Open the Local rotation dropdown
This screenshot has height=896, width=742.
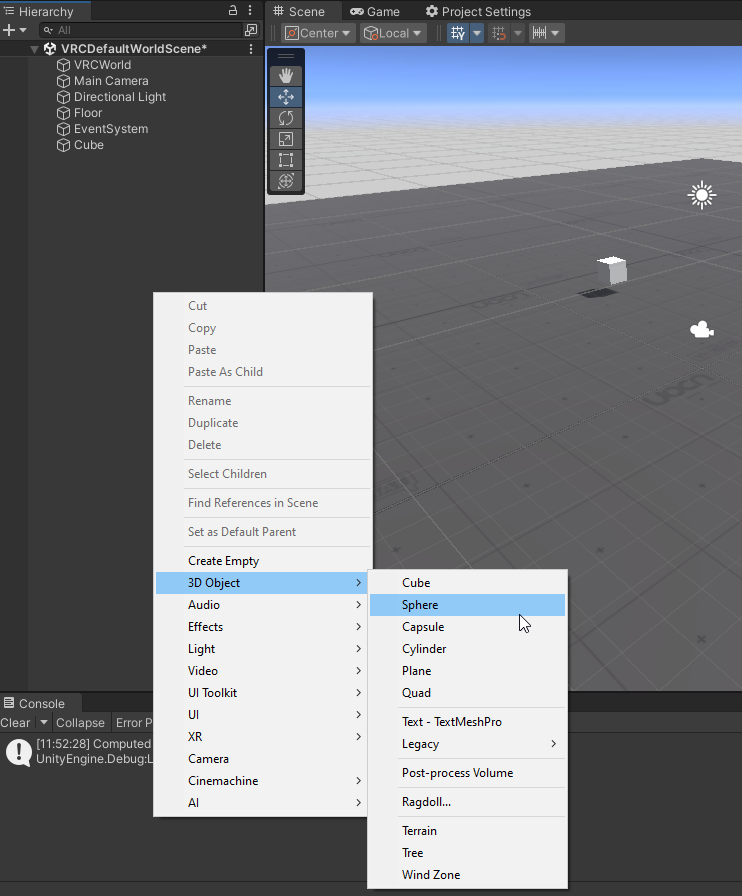393,33
